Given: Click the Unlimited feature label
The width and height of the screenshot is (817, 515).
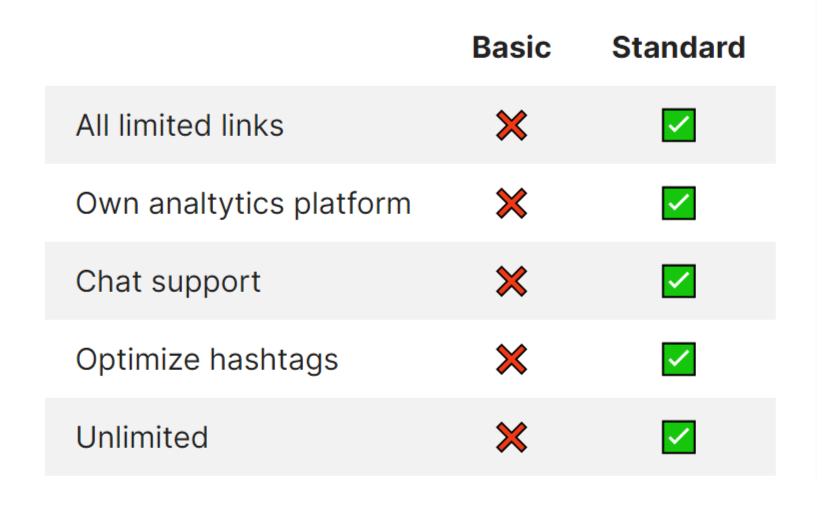Looking at the screenshot, I should pos(142,437).
